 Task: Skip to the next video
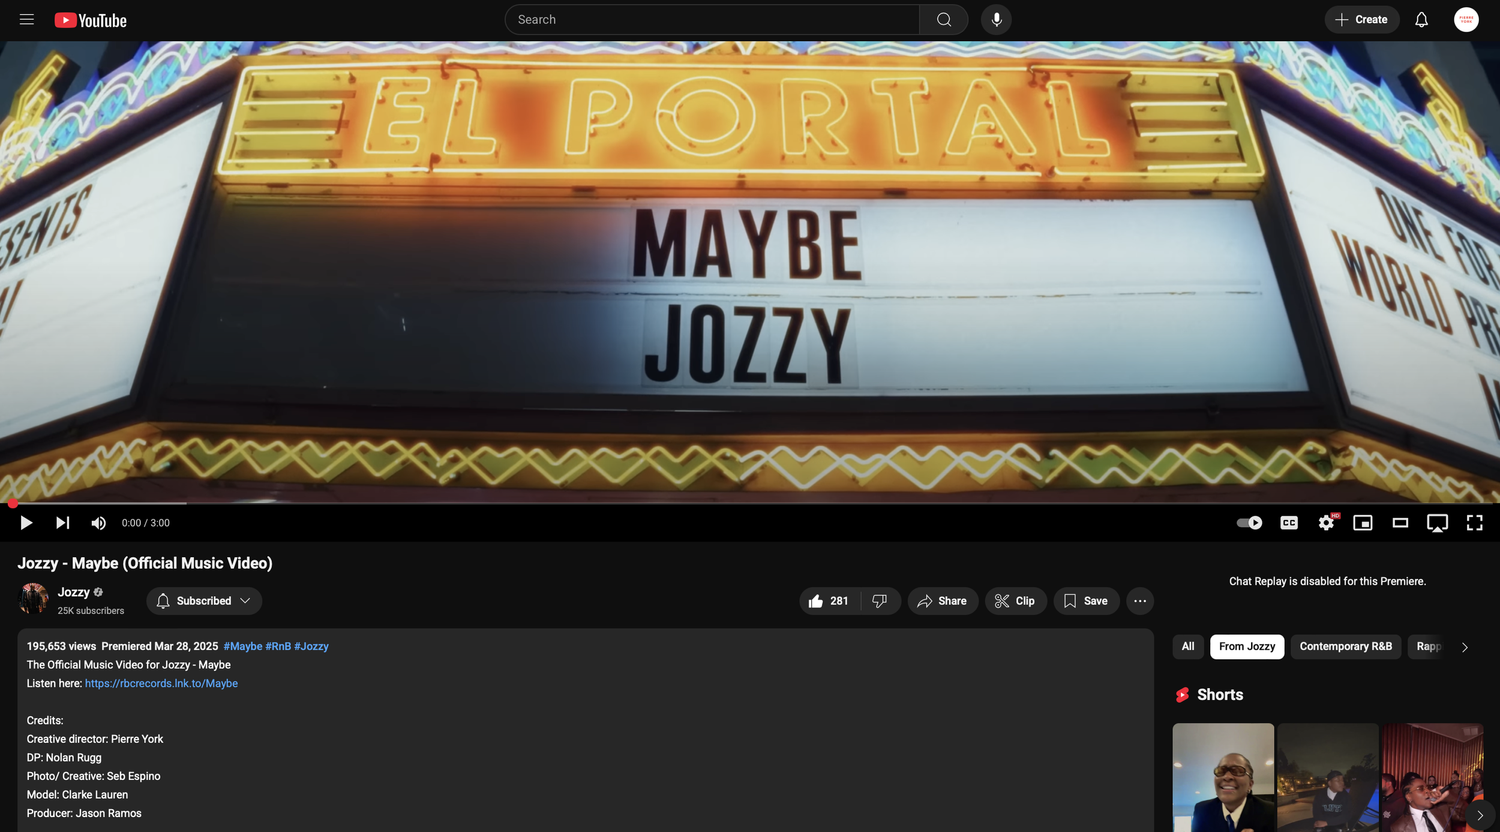(62, 523)
